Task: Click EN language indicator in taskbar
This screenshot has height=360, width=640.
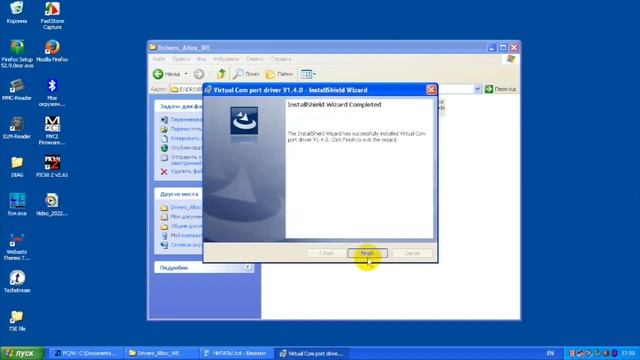Action: pyautogui.click(x=551, y=353)
